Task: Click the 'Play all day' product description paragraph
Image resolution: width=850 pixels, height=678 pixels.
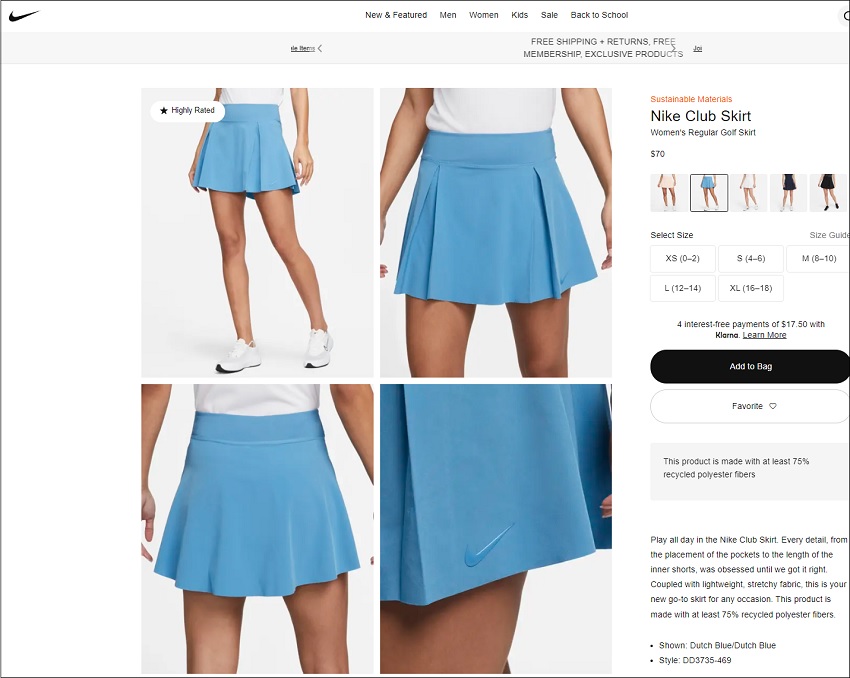Action: pyautogui.click(x=749, y=577)
